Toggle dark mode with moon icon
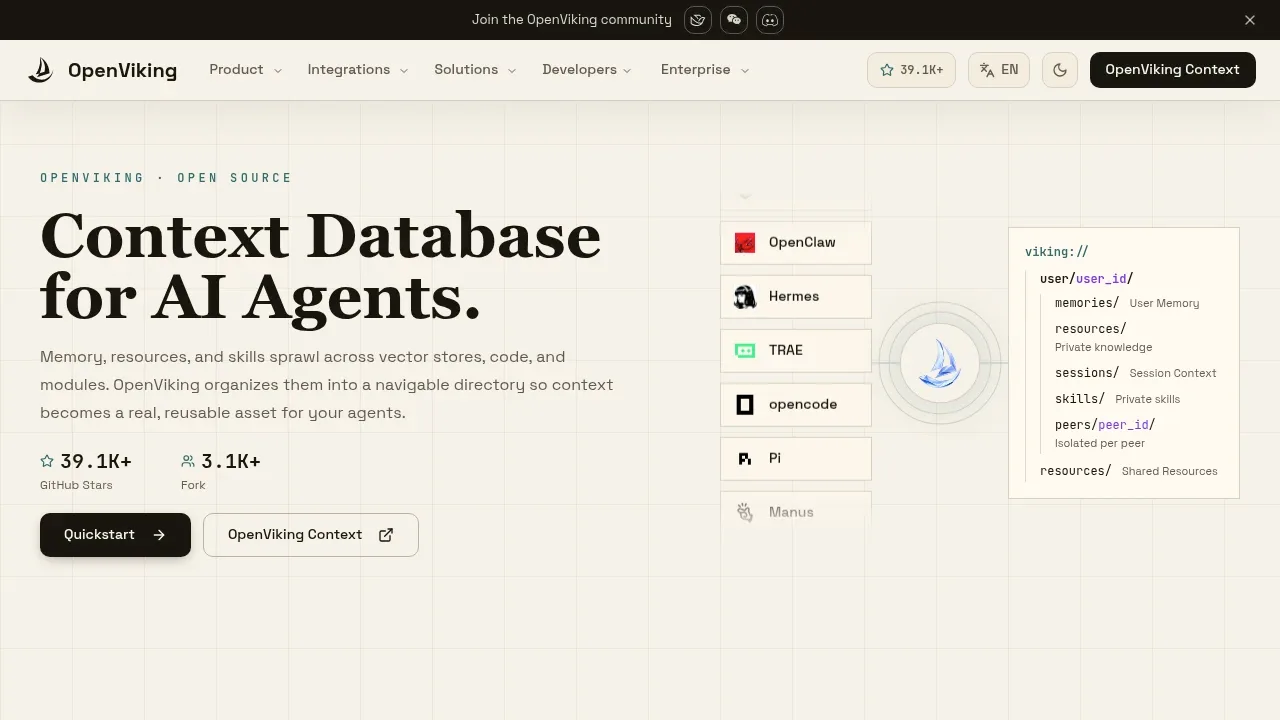Image resolution: width=1280 pixels, height=720 pixels. point(1060,70)
